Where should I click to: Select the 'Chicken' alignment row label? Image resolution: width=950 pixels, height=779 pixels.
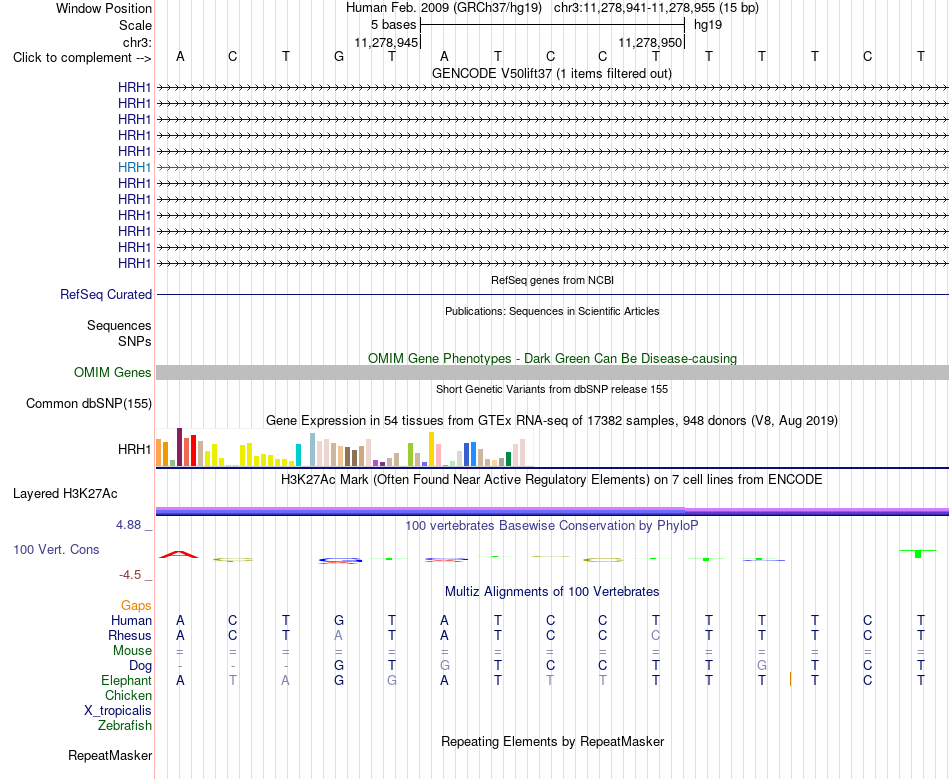[128, 696]
